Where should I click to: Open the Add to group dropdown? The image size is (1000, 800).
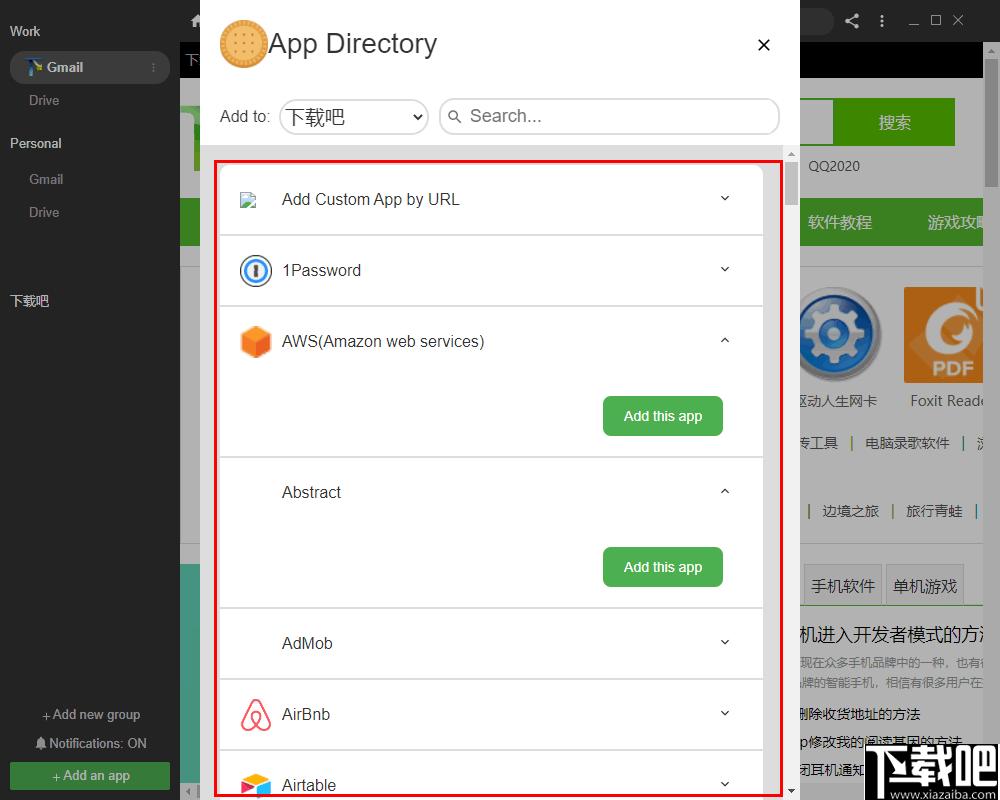point(354,117)
